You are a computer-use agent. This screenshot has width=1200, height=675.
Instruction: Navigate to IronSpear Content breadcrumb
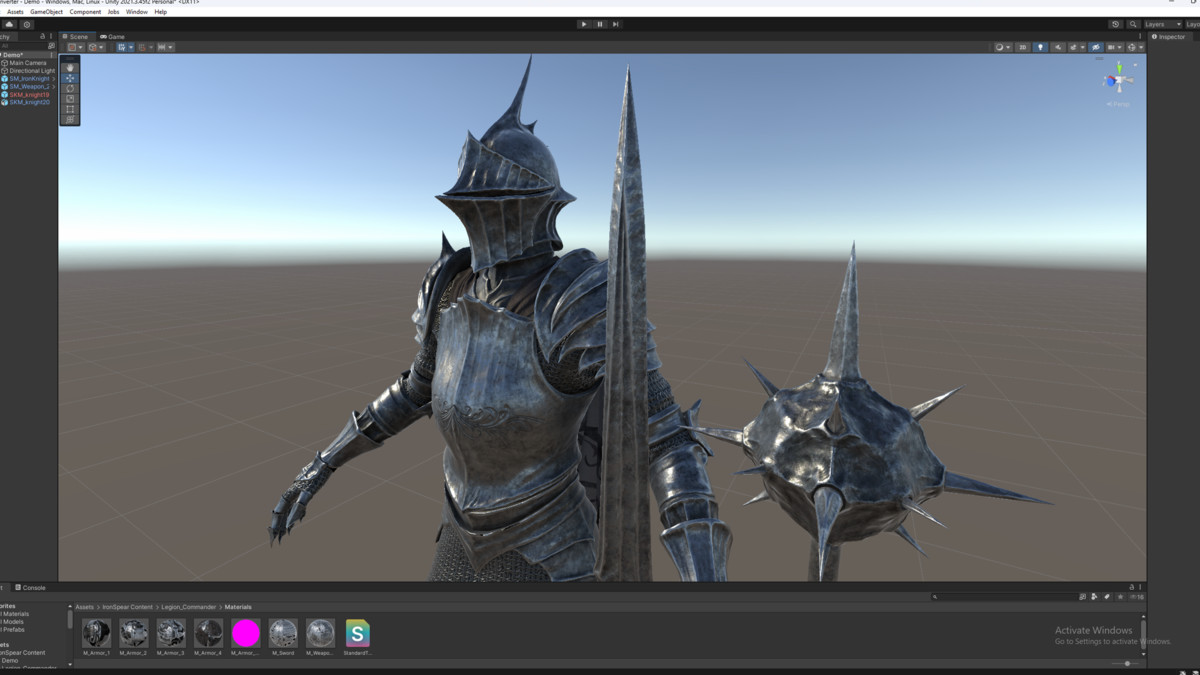(x=127, y=607)
